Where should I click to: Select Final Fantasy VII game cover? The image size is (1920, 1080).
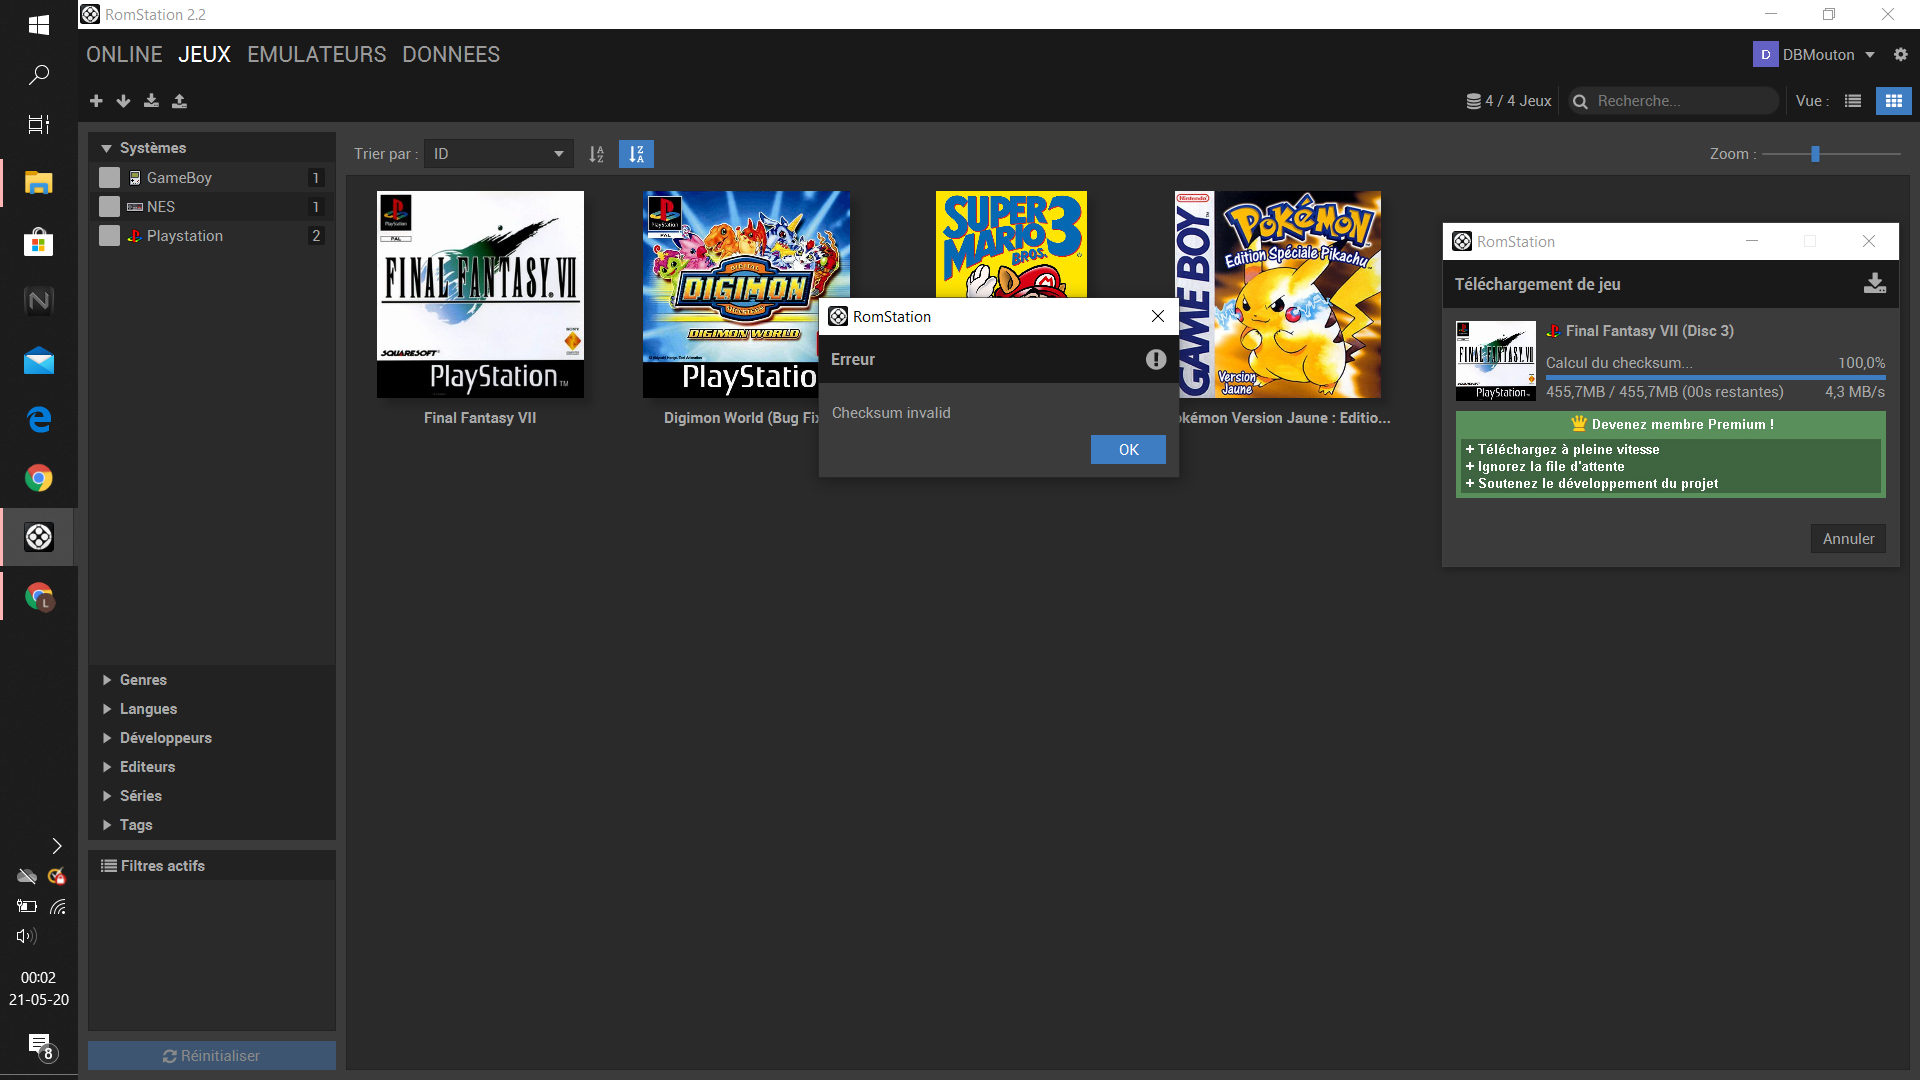point(480,294)
